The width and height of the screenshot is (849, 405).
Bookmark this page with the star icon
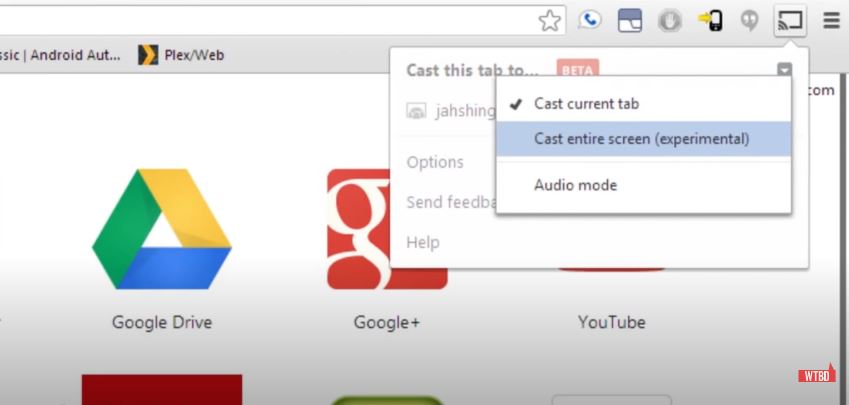549,21
